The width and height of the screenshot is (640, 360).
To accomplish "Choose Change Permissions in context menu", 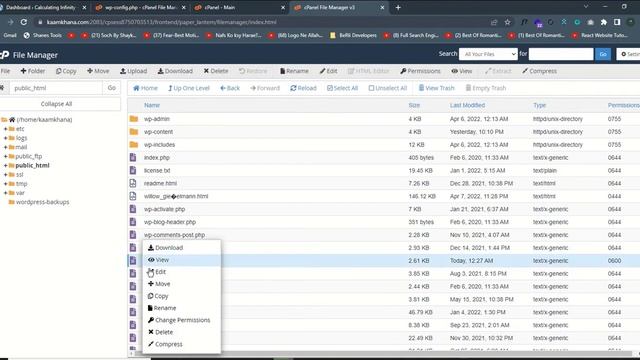I will point(179,320).
